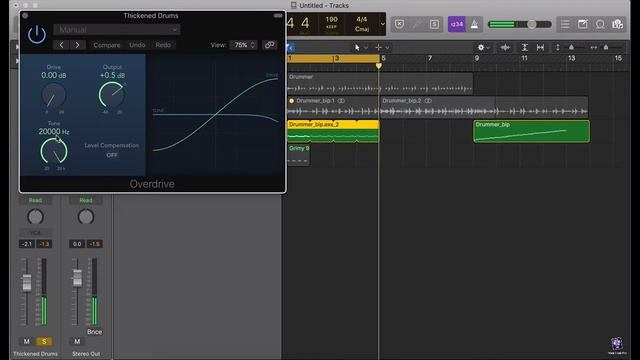Close the Thickened Drums plugin window
Screen dimensions: 640x360
pos(25,16)
